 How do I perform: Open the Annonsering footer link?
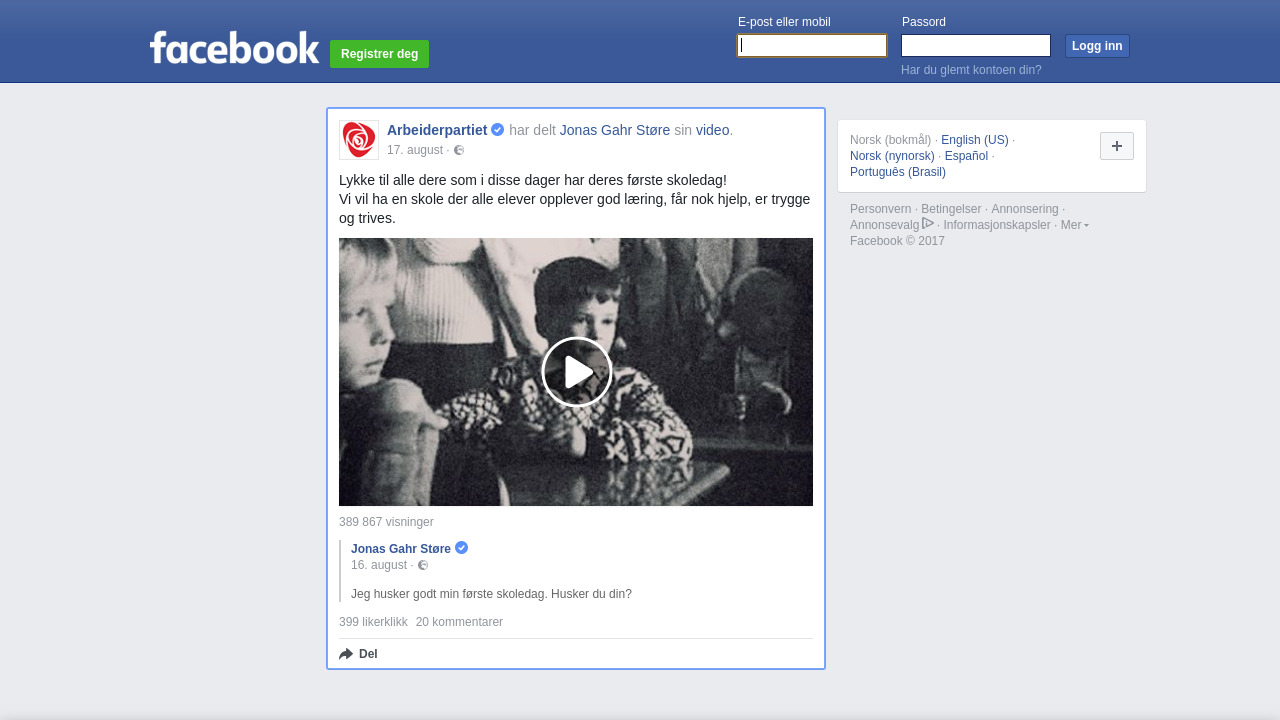click(x=1024, y=209)
